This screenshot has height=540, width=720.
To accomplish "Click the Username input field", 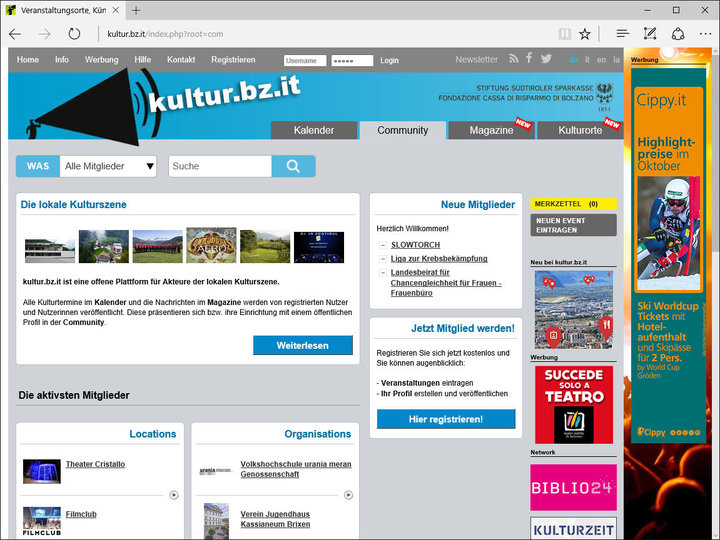I will (x=305, y=61).
